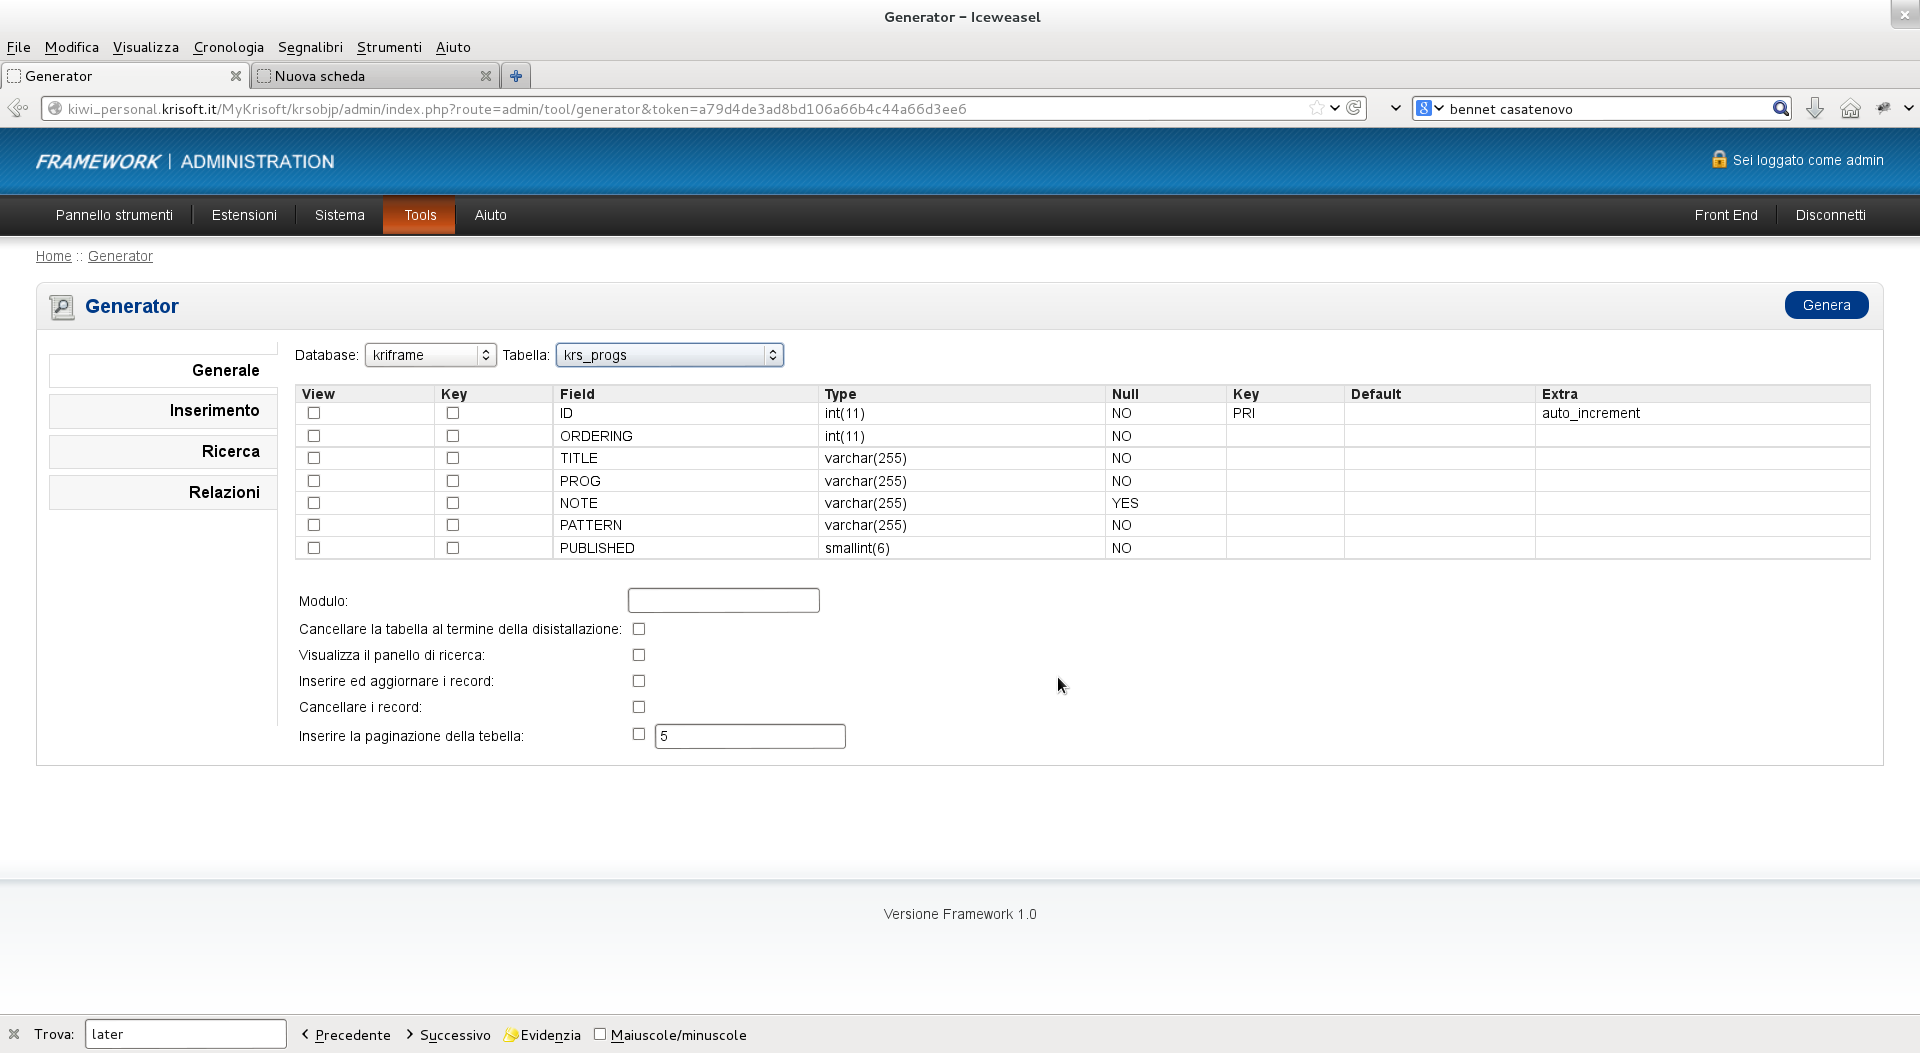Click inside the Modulo input field

722,600
